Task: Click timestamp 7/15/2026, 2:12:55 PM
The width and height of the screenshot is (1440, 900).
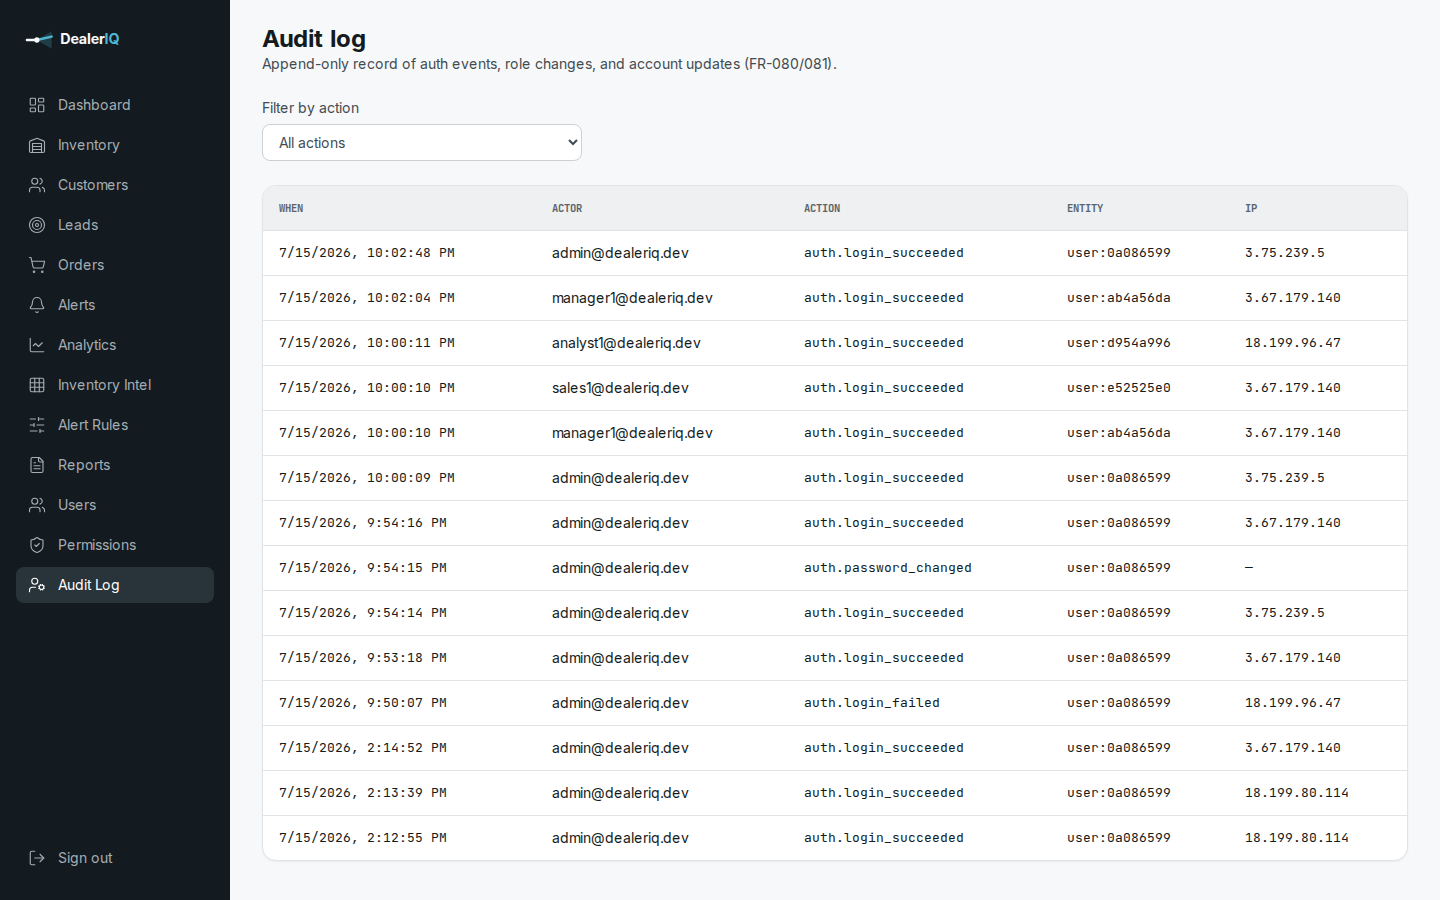Action: [x=363, y=838]
